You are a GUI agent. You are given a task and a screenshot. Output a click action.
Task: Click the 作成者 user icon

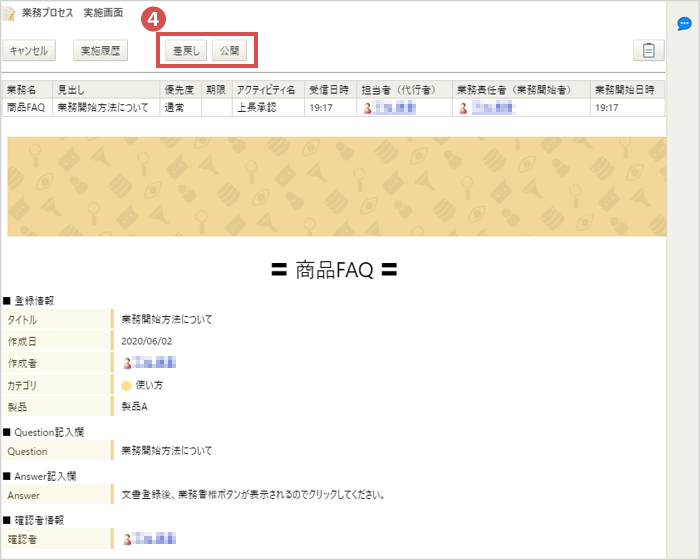(127, 363)
